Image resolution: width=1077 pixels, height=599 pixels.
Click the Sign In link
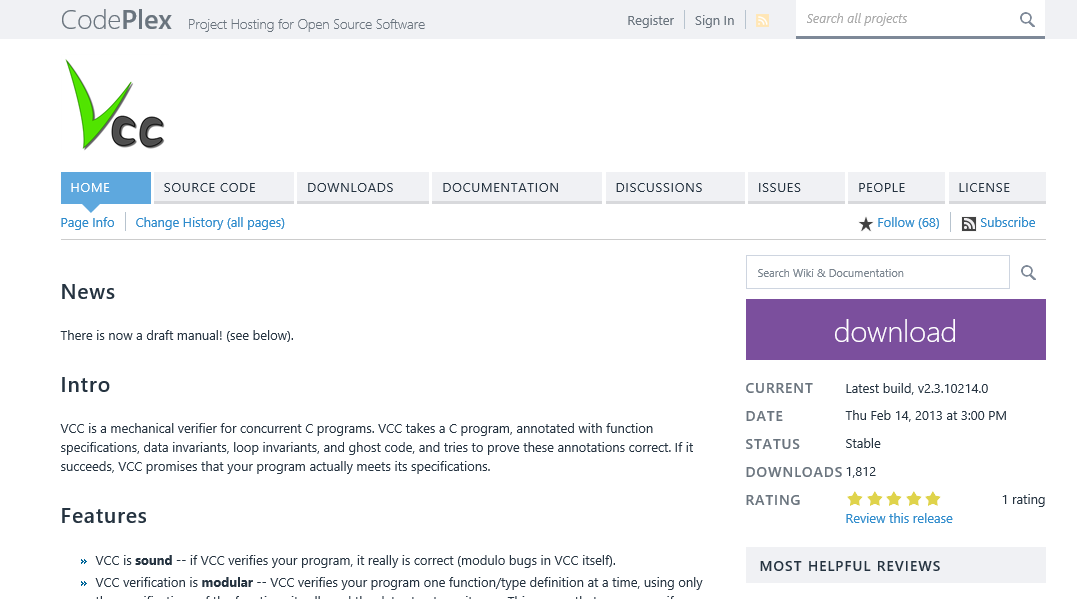tap(714, 21)
